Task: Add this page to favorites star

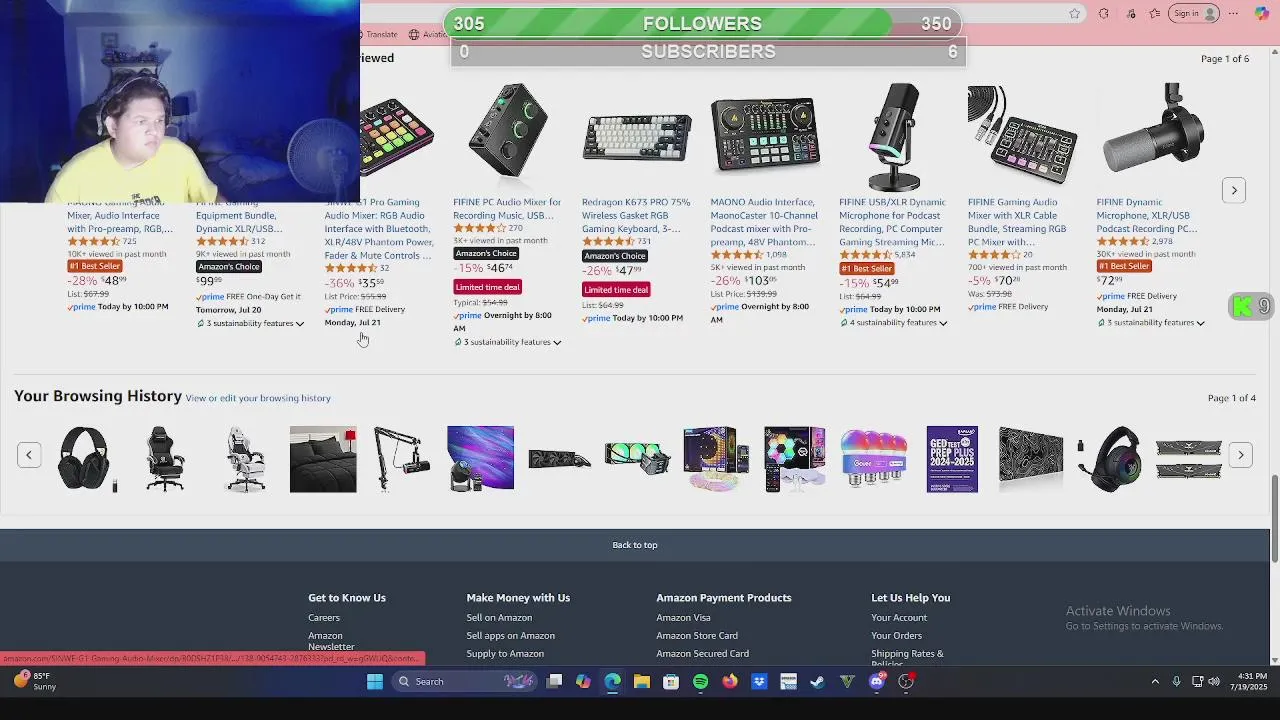Action: pyautogui.click(x=1075, y=13)
